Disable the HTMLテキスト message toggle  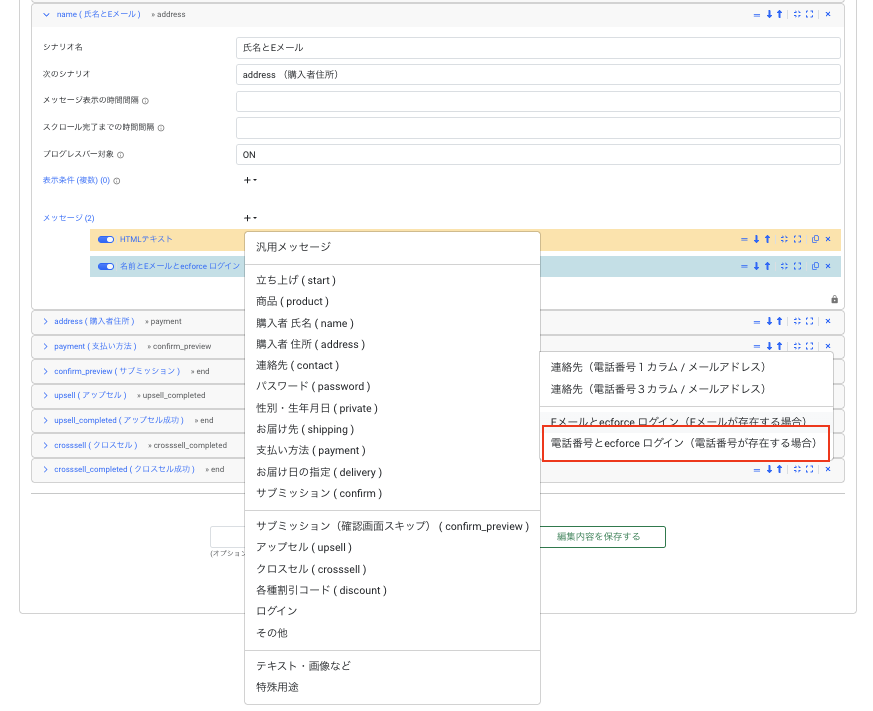pos(105,239)
